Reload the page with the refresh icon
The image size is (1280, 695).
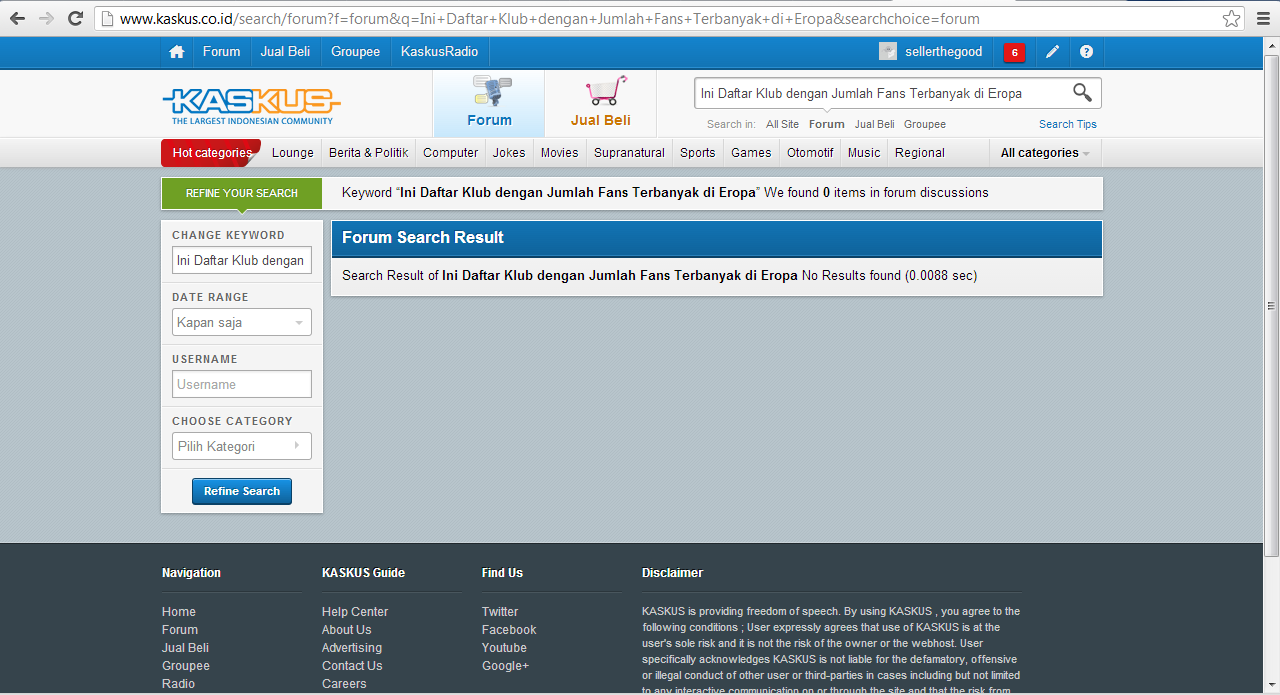click(75, 19)
